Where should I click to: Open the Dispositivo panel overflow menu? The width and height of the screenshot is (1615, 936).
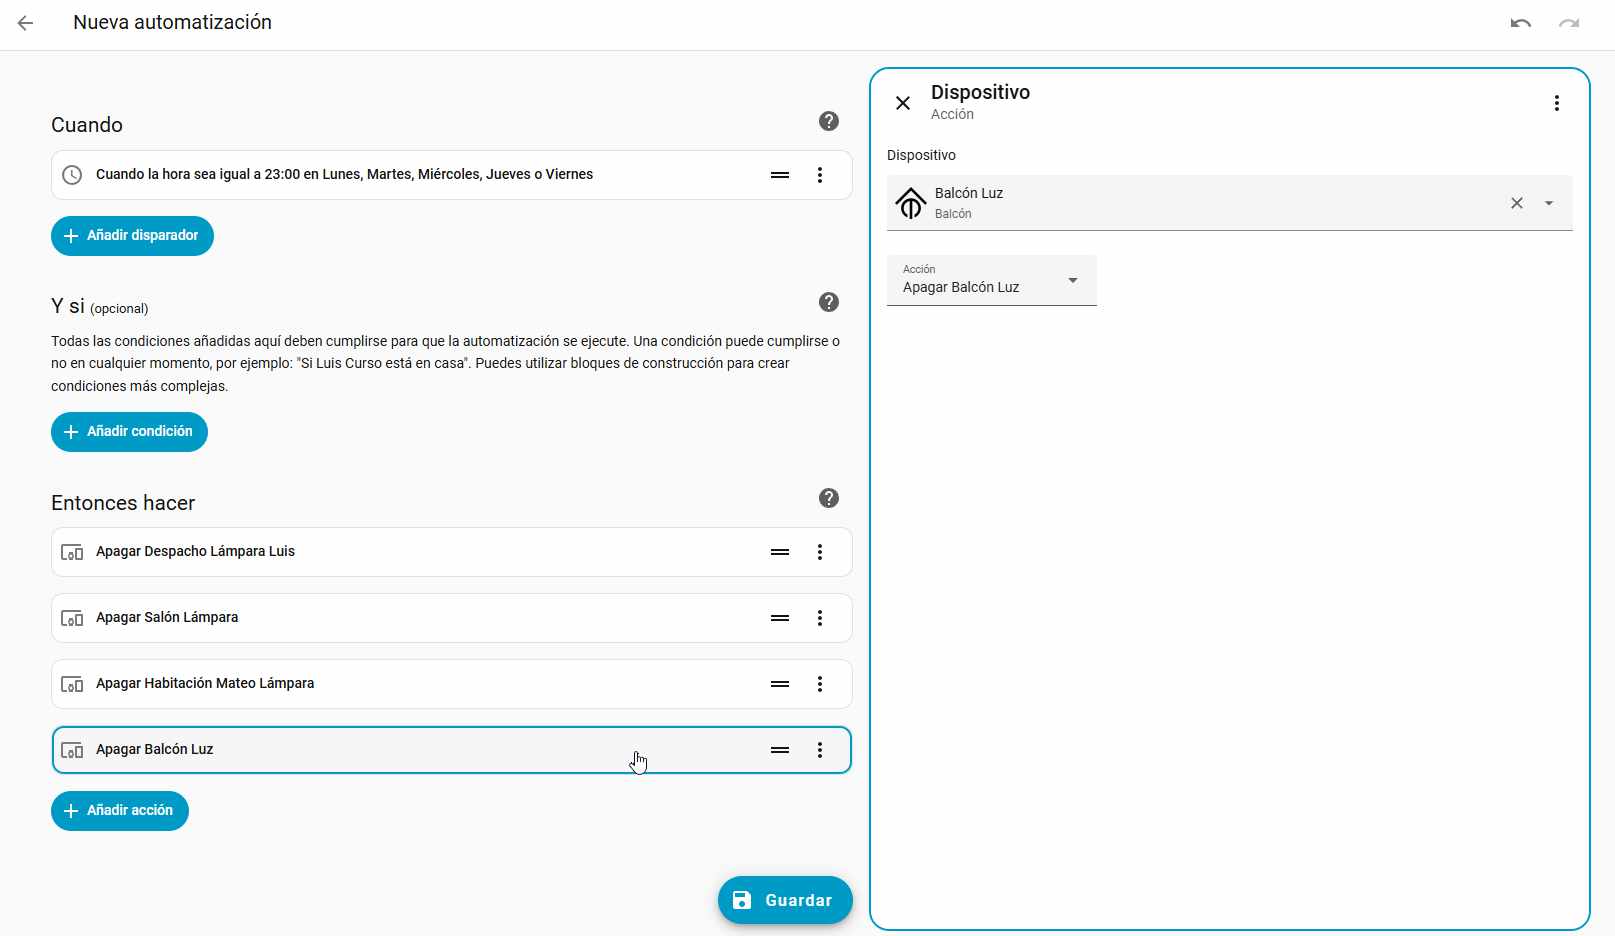(x=1556, y=103)
